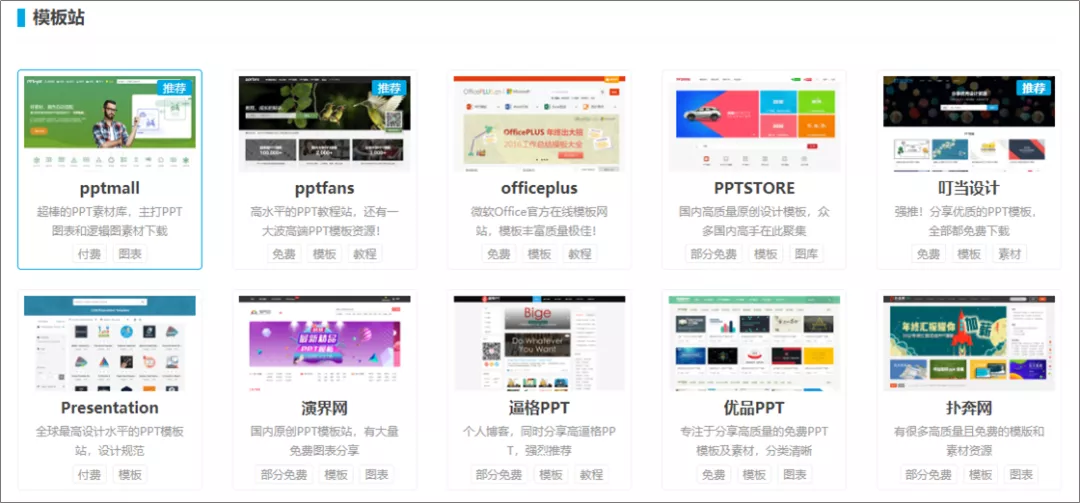Select the 部分免费 tag under 逼格PPT
This screenshot has height=503, width=1080.
[499, 475]
